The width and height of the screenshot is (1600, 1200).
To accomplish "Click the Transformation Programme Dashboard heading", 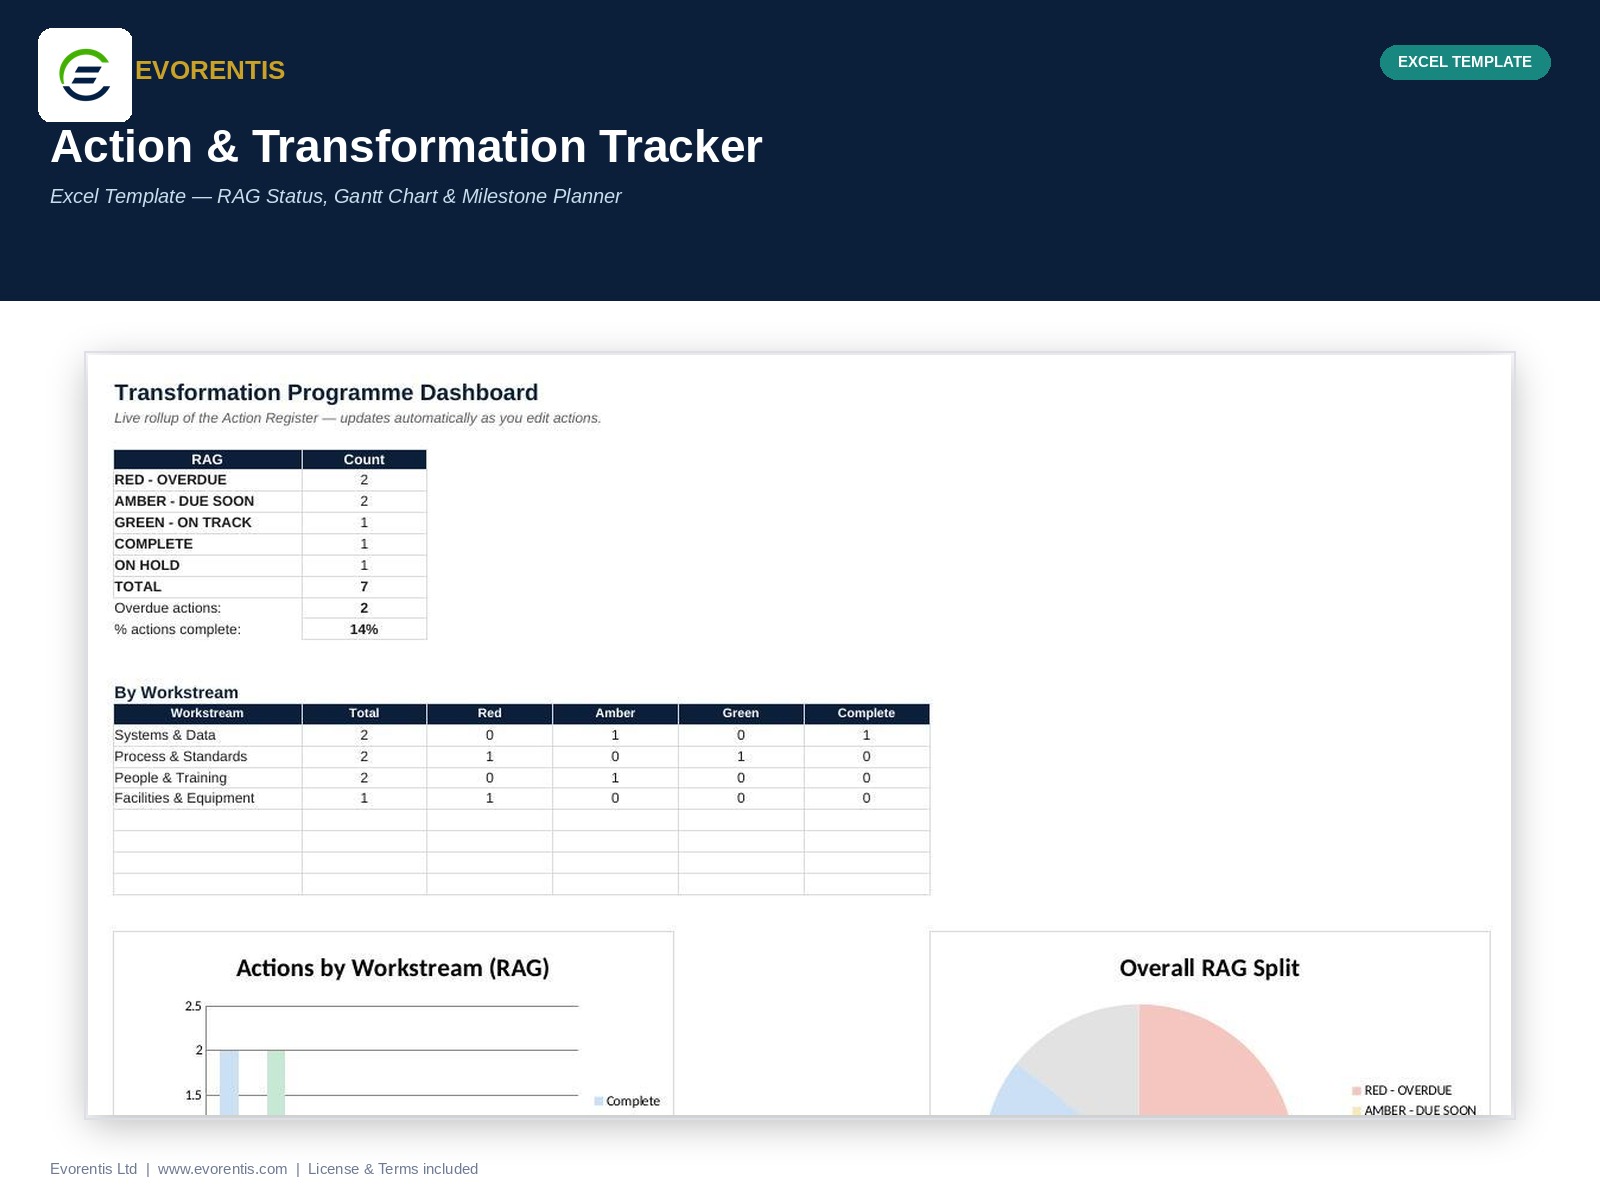I will 326,392.
